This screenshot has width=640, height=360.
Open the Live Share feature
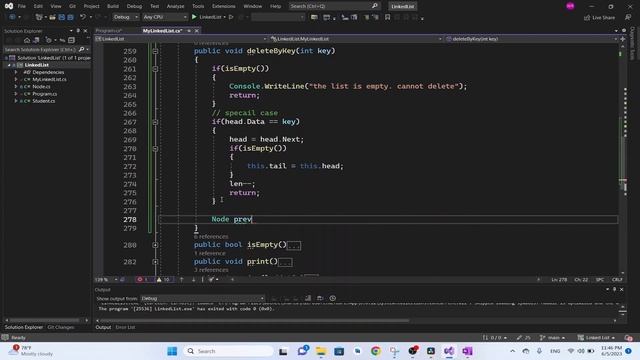coord(599,18)
